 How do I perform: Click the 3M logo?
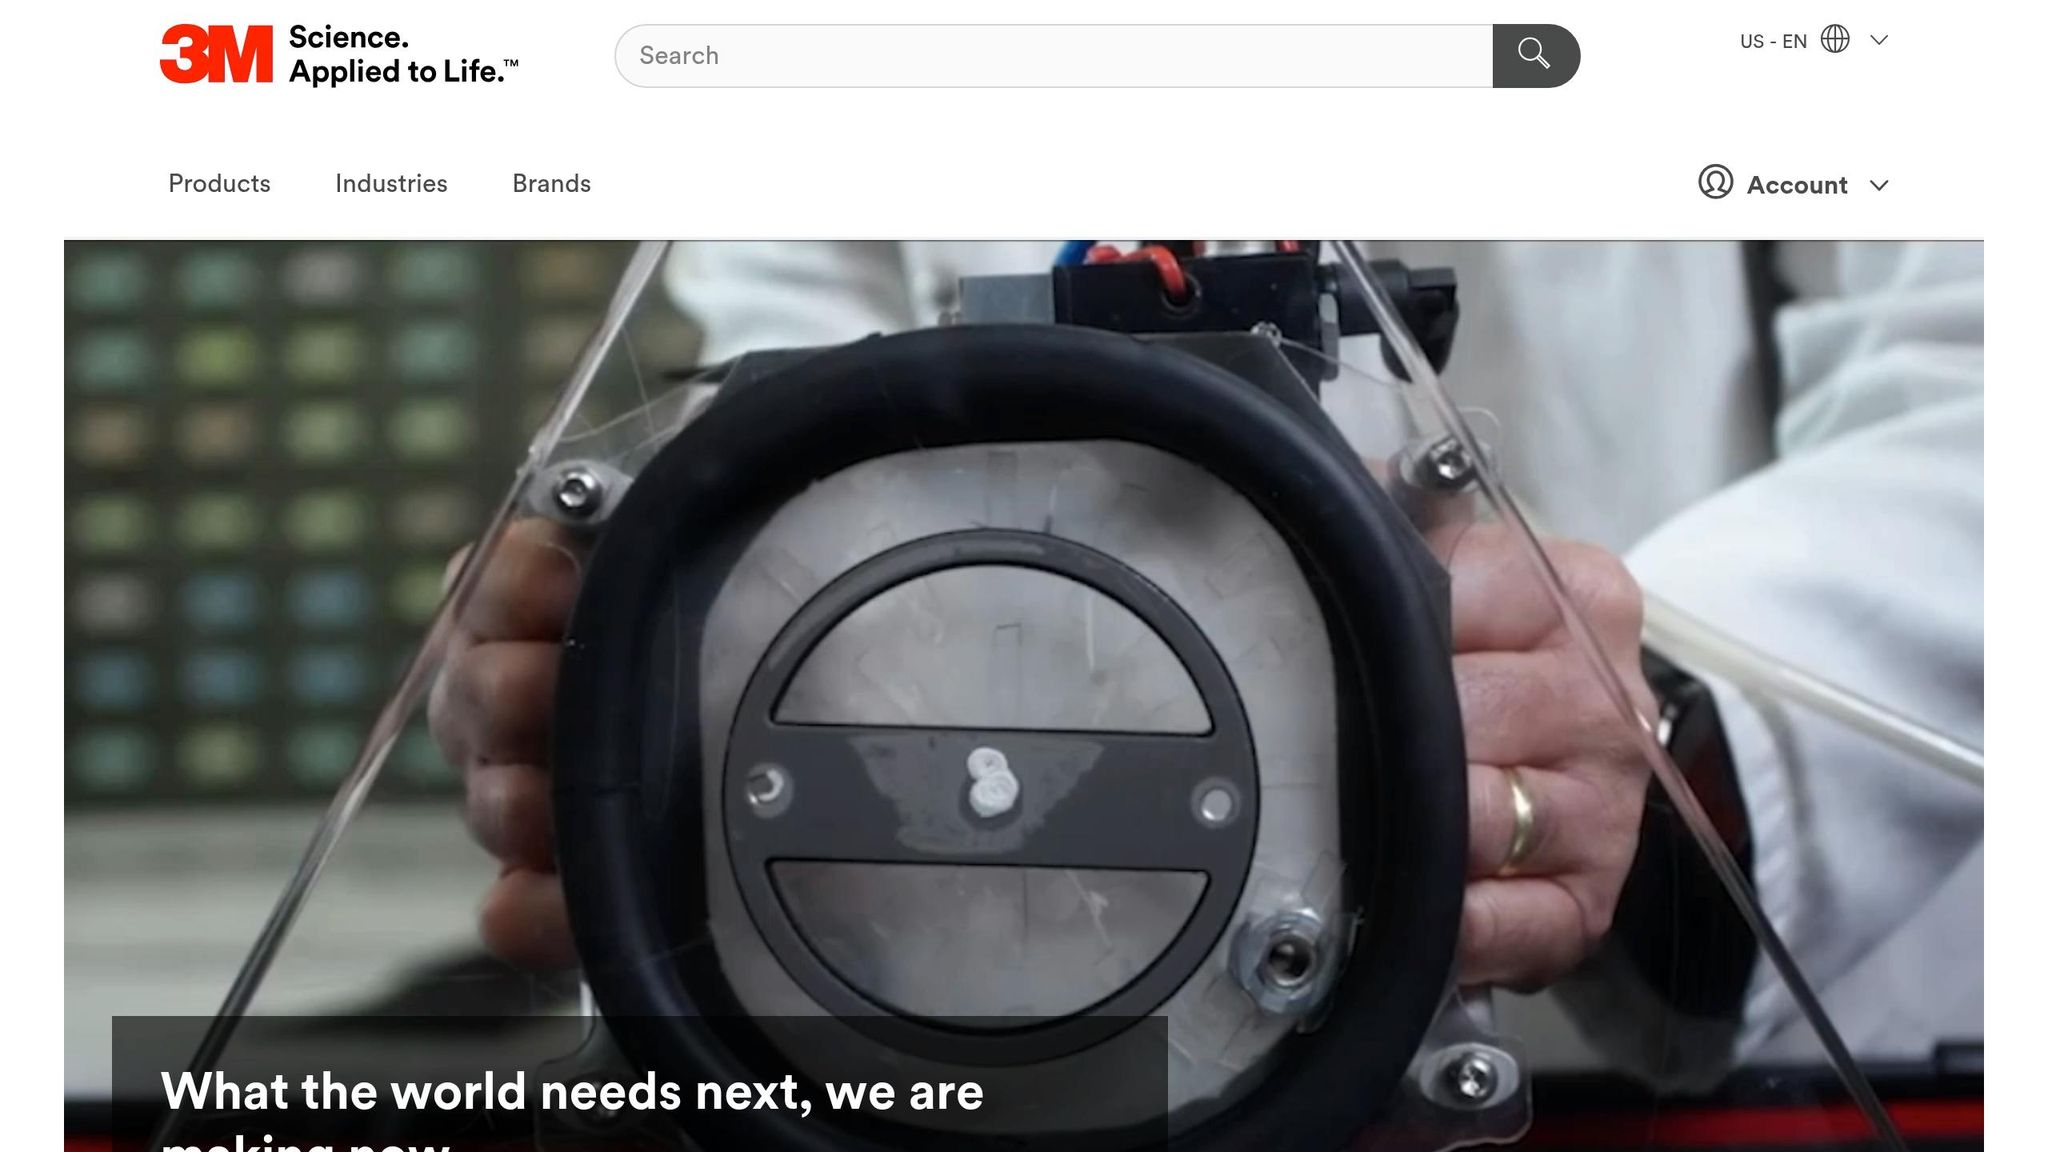(x=216, y=54)
